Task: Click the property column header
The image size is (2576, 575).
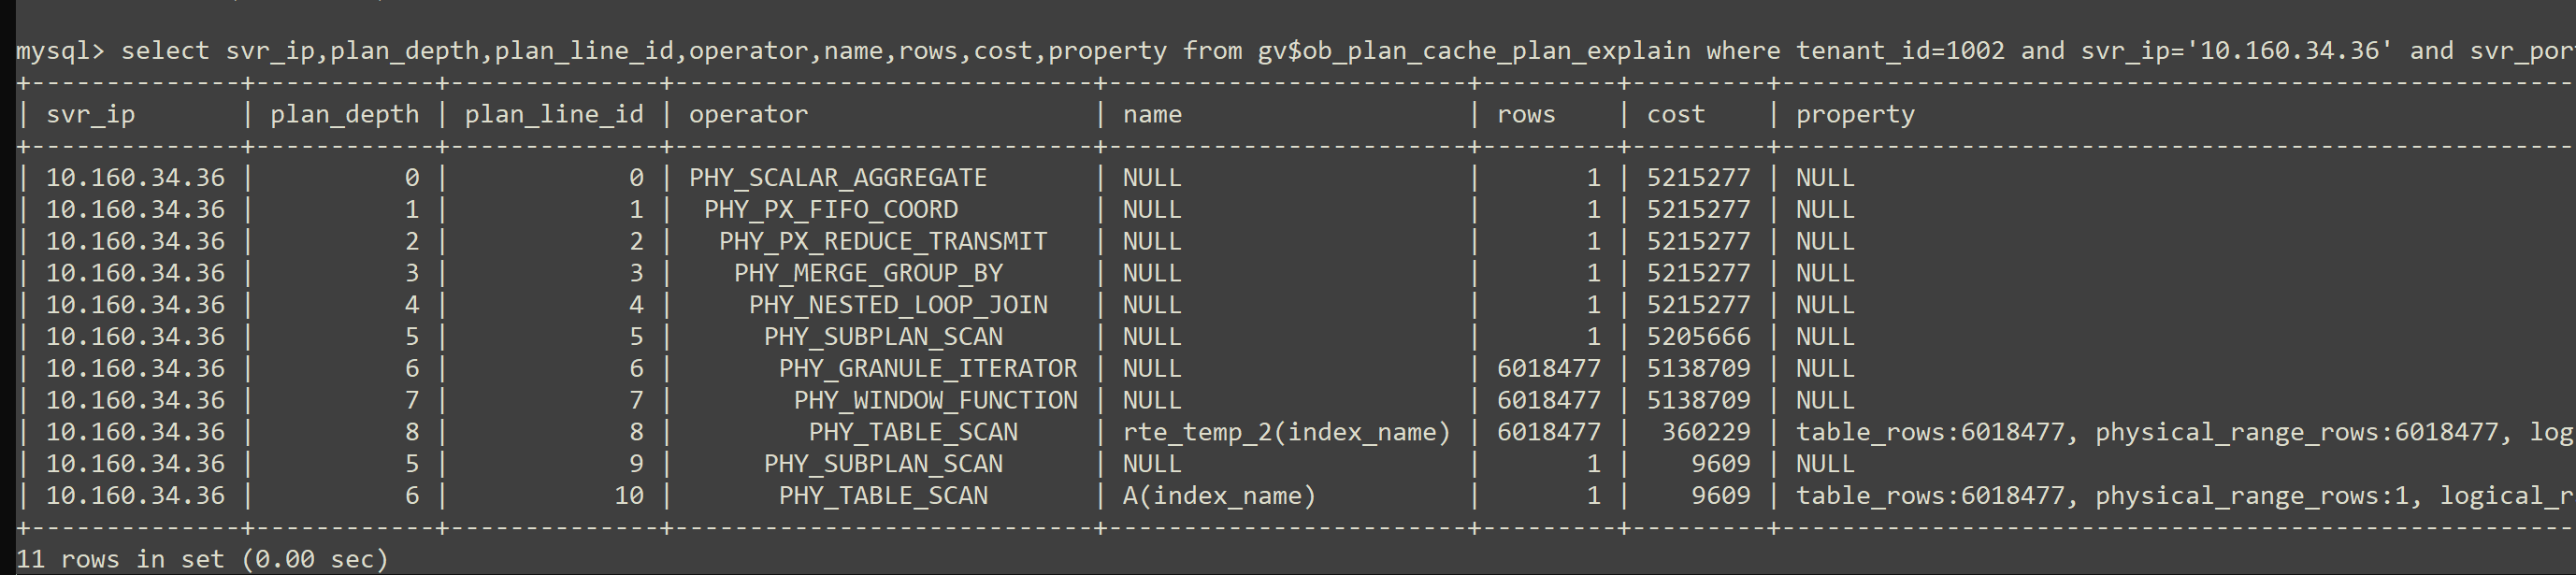Action: point(1855,115)
